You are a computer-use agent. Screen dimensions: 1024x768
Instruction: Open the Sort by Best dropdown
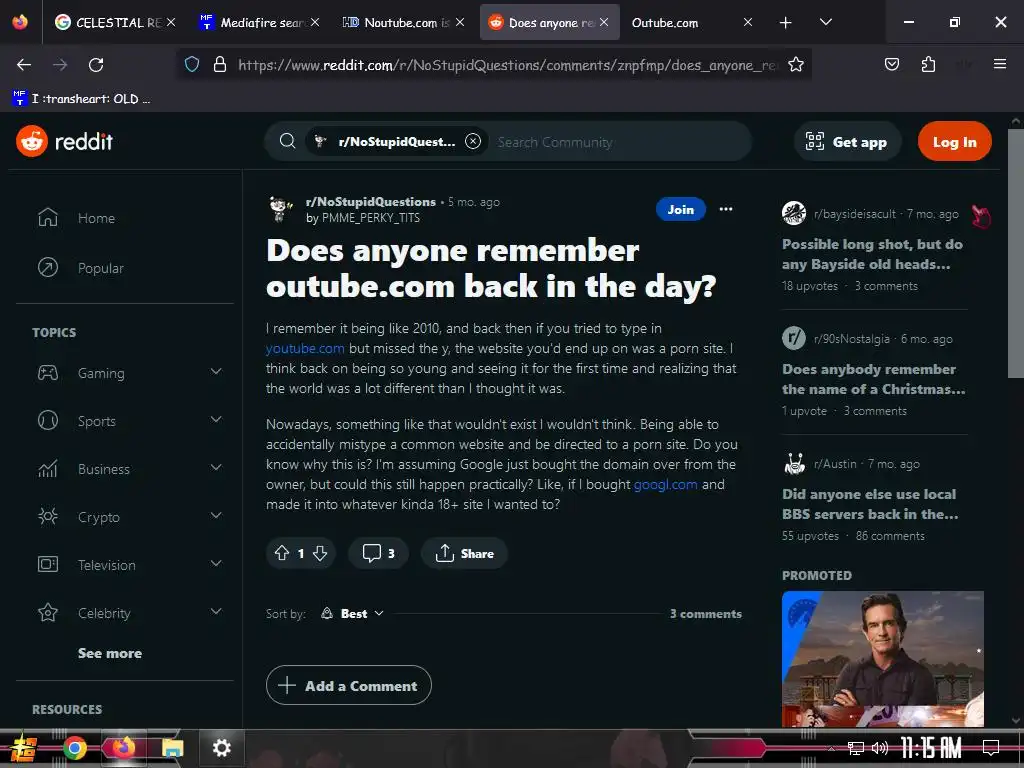tap(352, 613)
